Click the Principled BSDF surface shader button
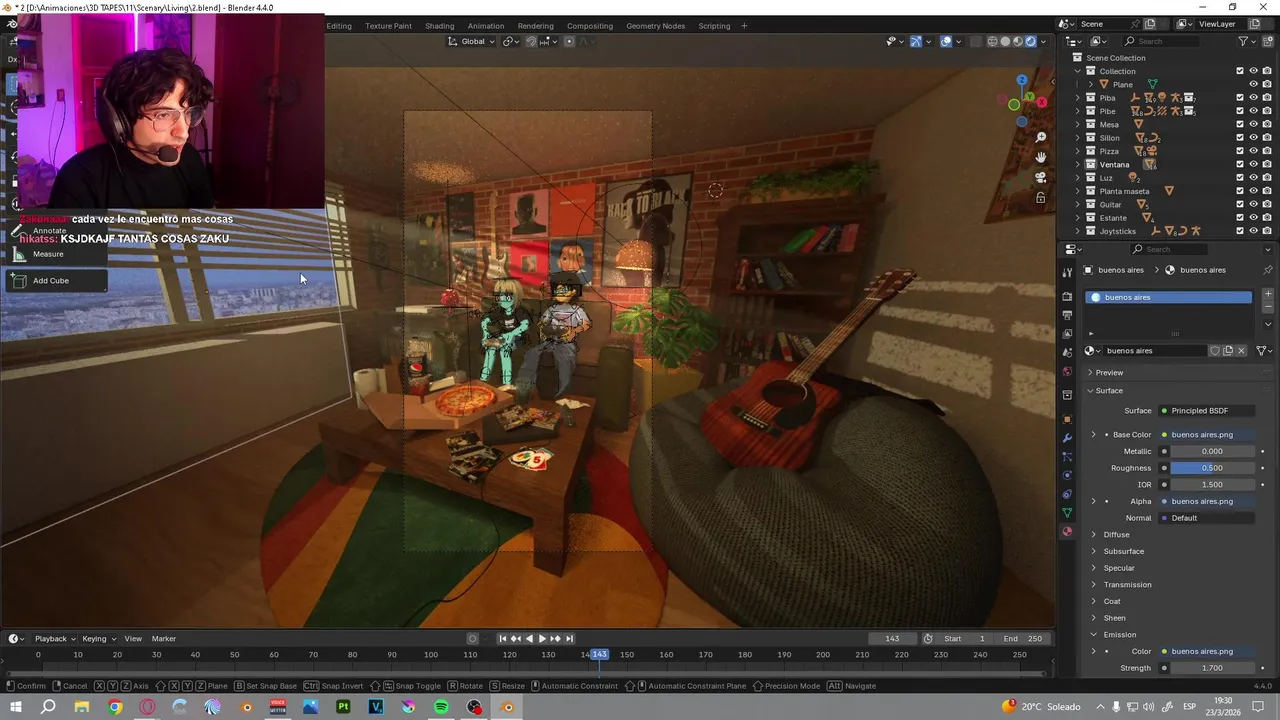1280x720 pixels. pyautogui.click(x=1207, y=411)
